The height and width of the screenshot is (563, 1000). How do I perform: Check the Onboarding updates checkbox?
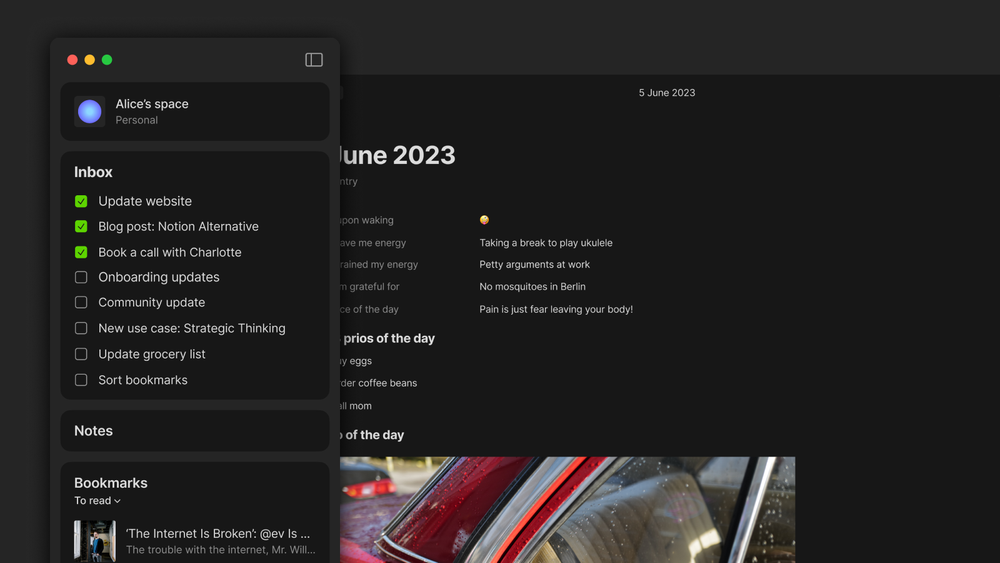(81, 277)
